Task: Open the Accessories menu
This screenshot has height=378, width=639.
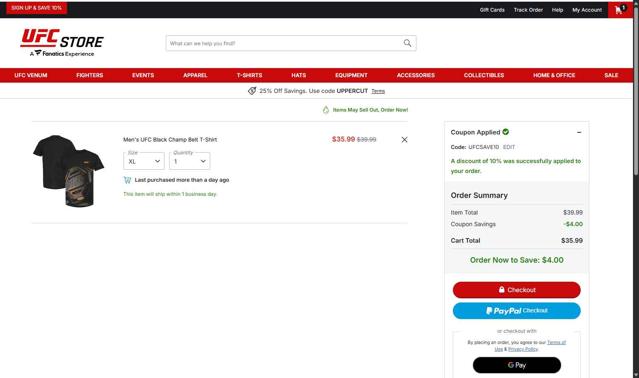Action: click(416, 75)
